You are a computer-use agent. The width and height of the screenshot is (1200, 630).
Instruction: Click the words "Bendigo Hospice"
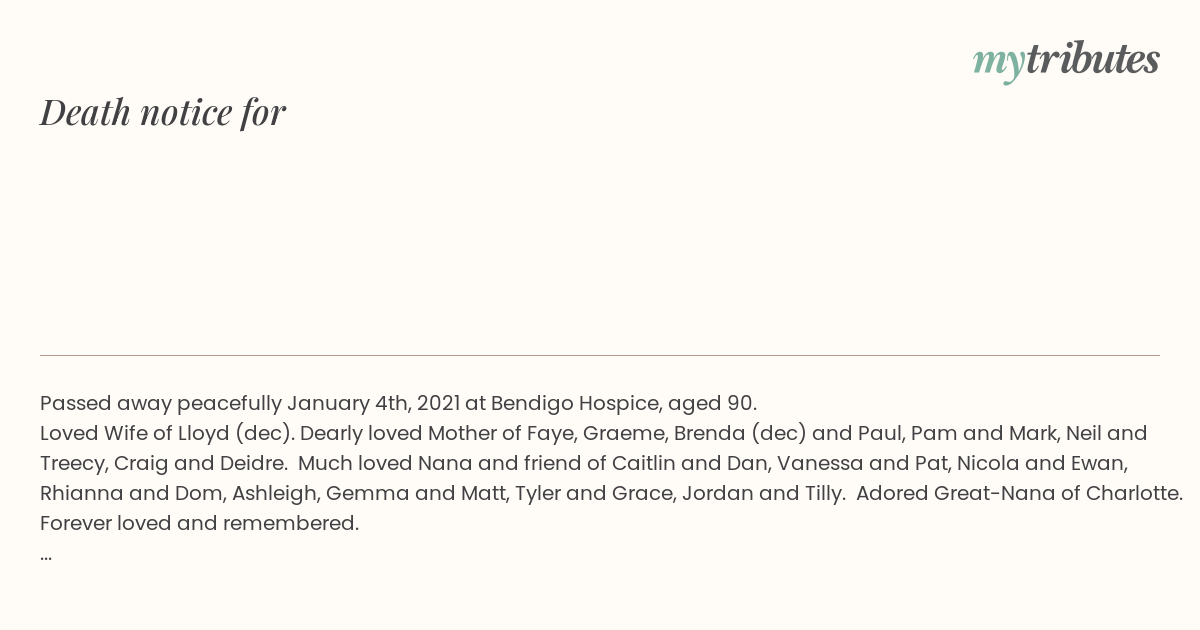point(576,404)
